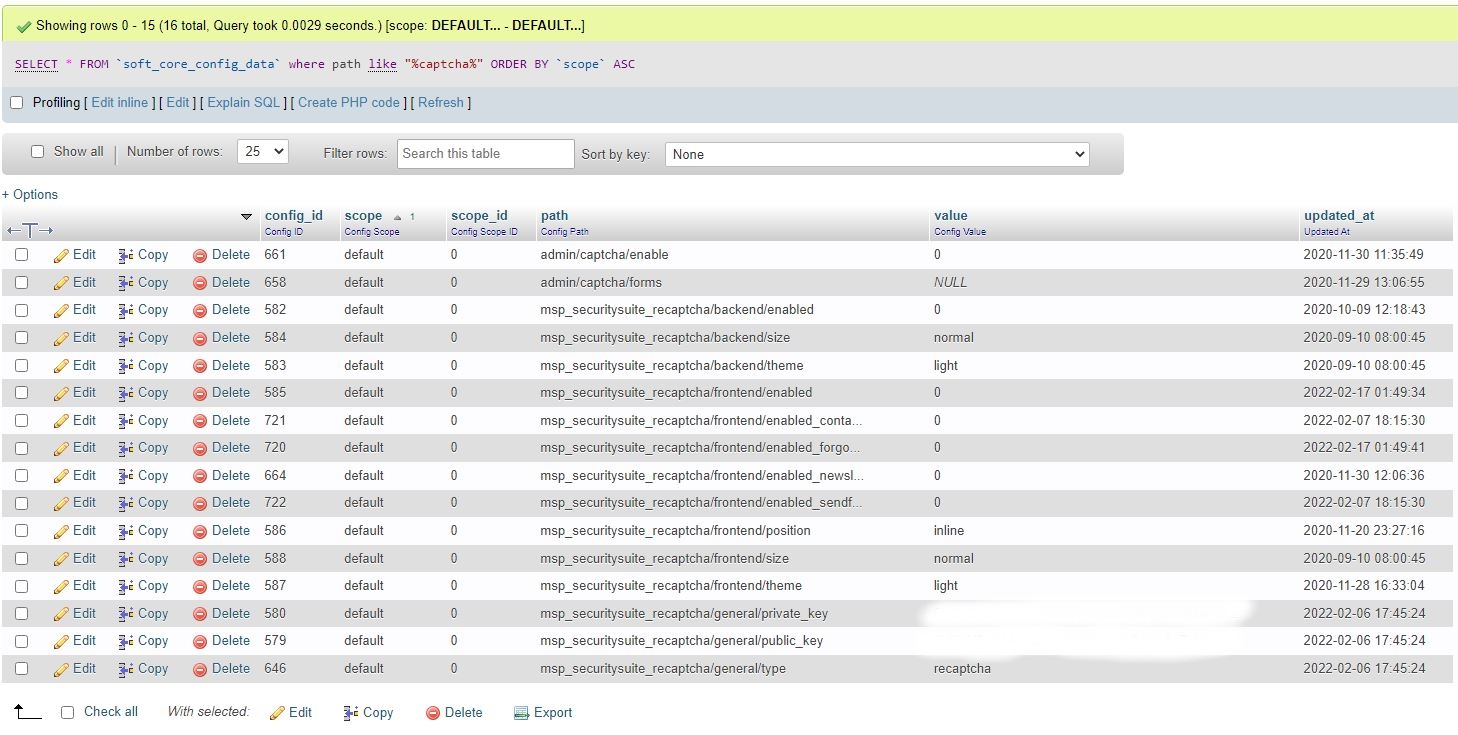Viewport: 1458px width, 735px height.
Task: Expand the + Options section
Action: (x=30, y=195)
